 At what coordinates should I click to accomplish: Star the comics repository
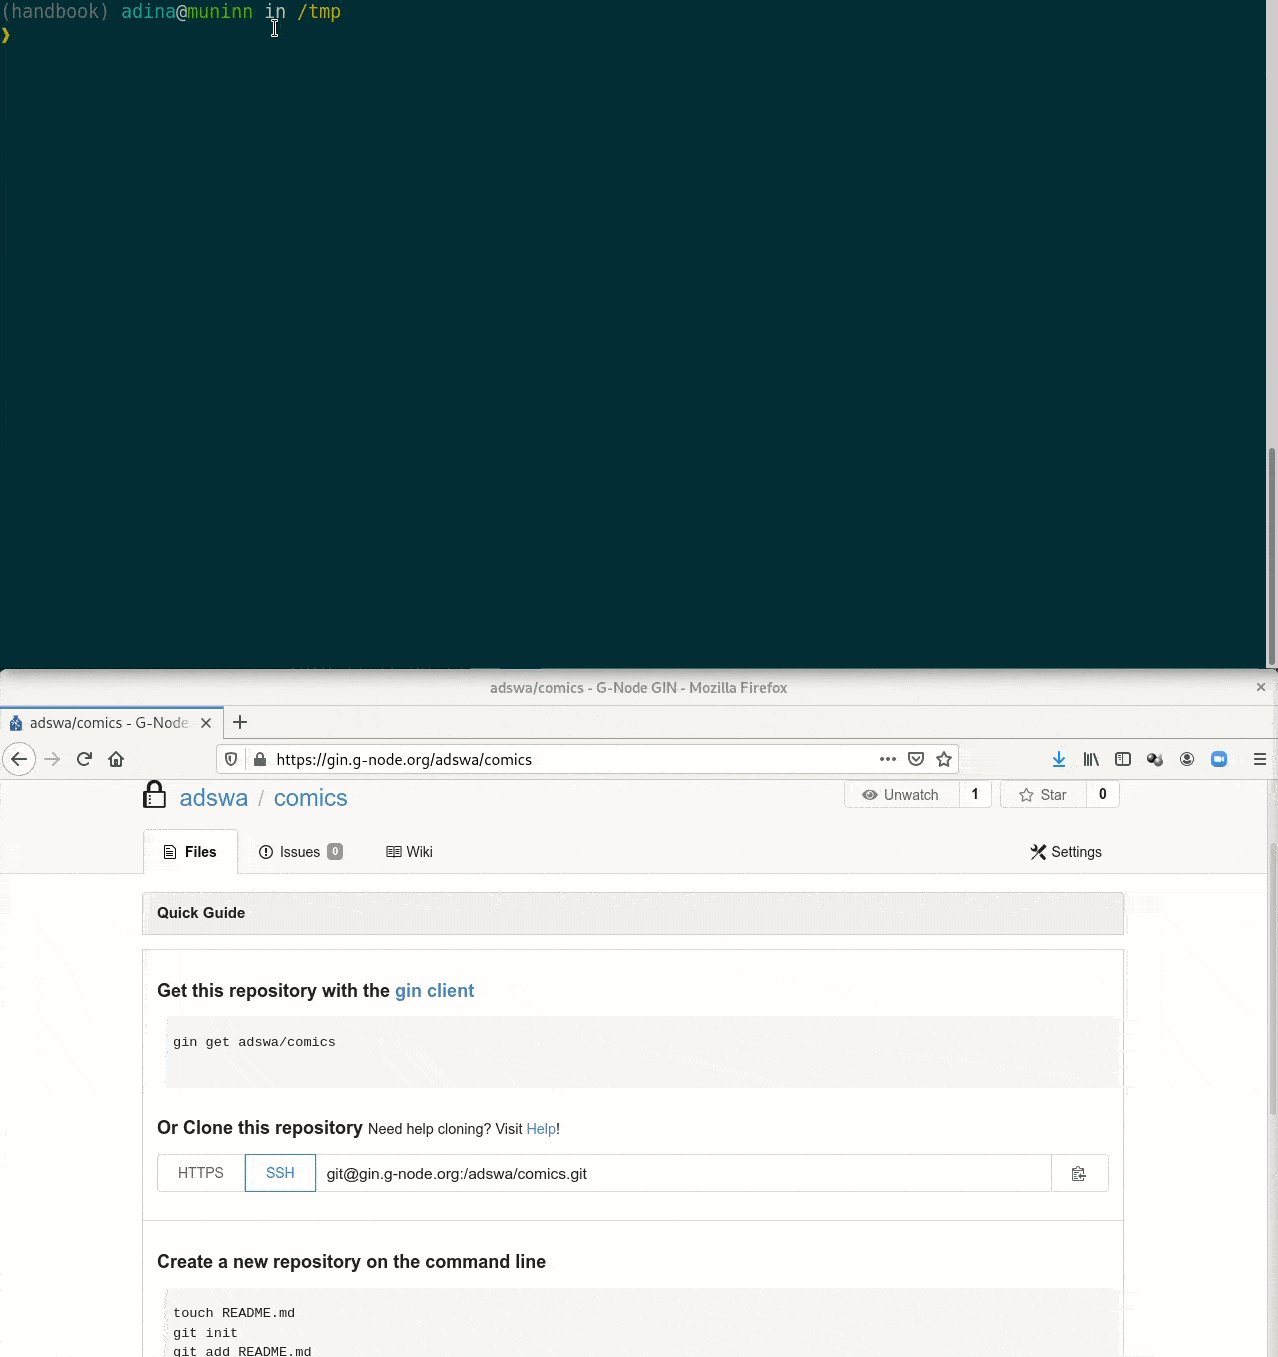[1043, 795]
